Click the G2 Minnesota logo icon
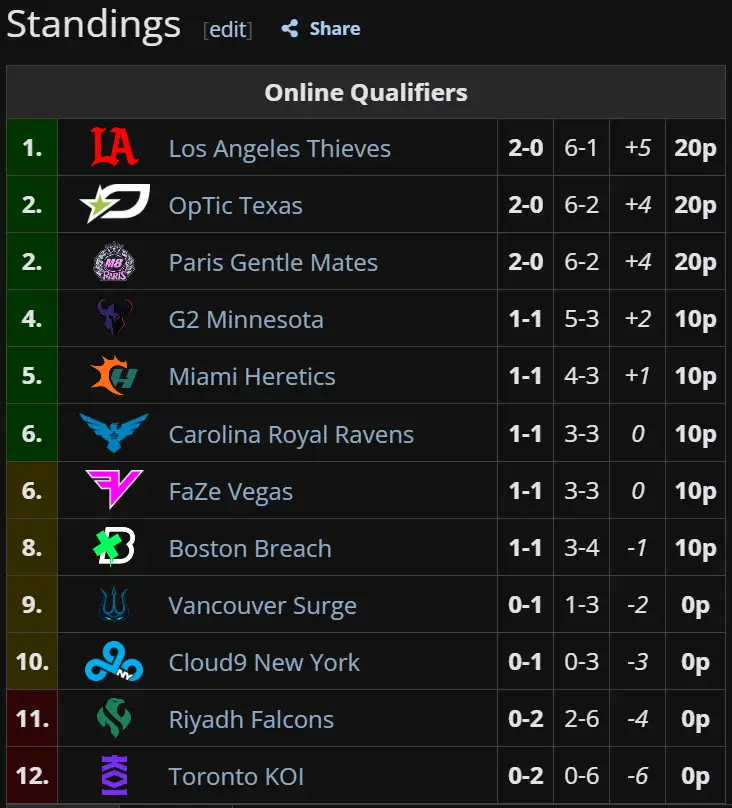732x808 pixels. [x=114, y=319]
